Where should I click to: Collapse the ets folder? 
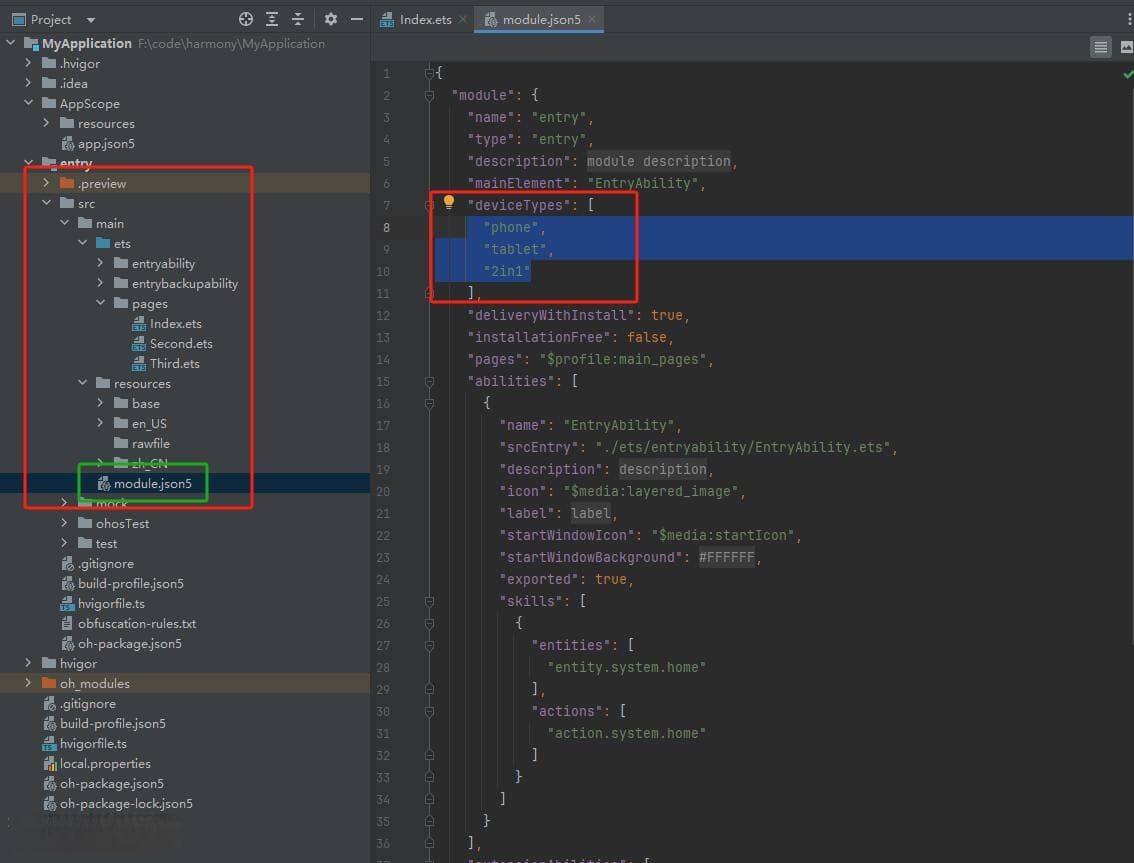[82, 243]
